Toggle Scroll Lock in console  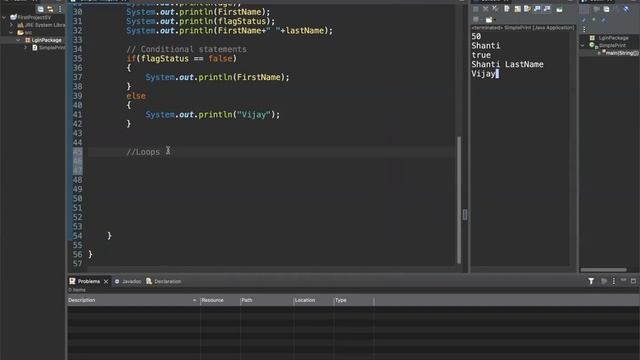[x=517, y=9]
